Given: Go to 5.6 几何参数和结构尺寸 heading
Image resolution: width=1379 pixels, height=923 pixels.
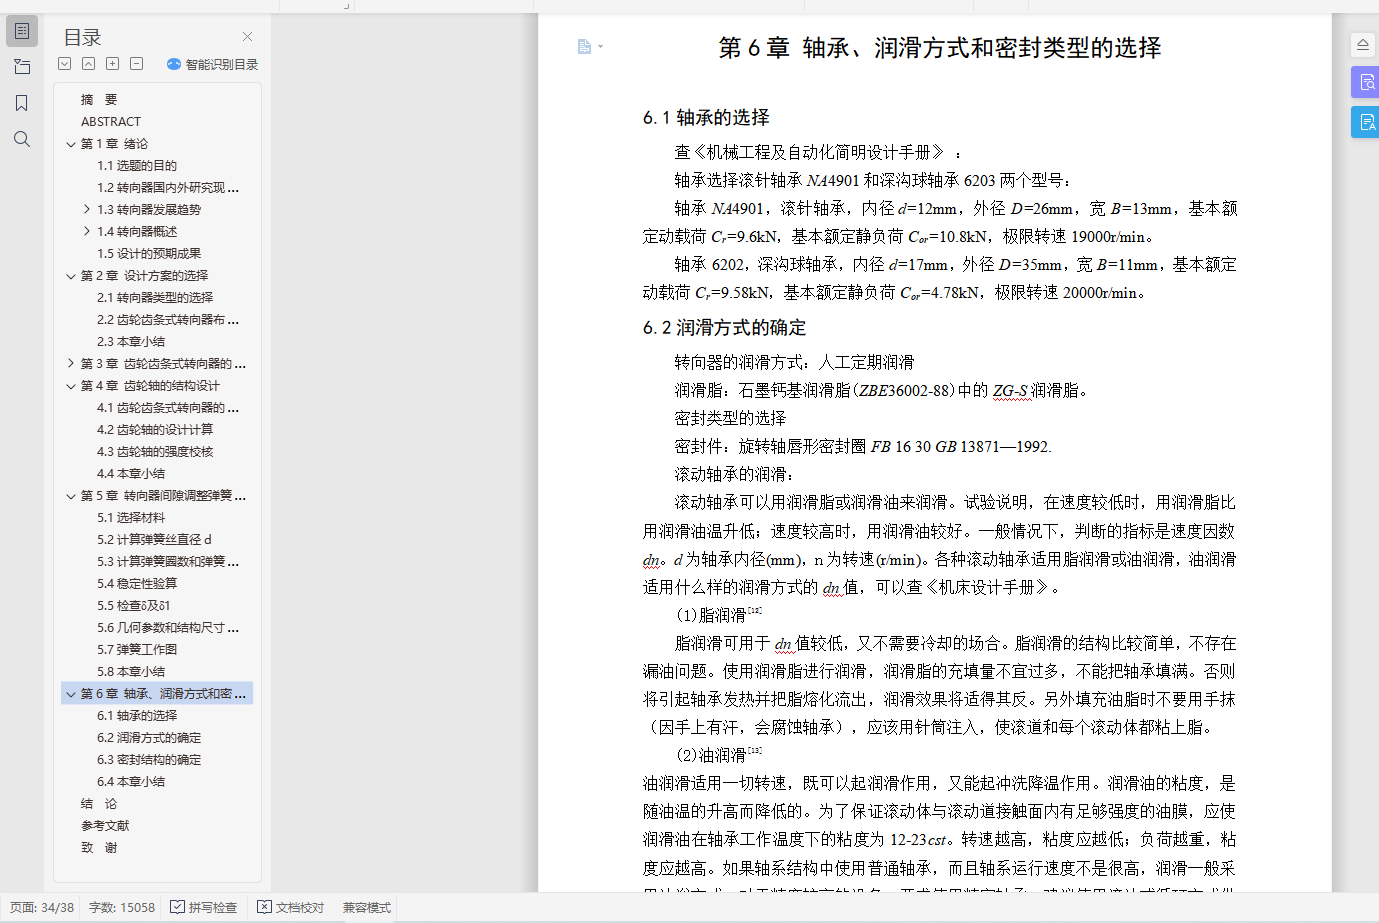Looking at the screenshot, I should [168, 628].
